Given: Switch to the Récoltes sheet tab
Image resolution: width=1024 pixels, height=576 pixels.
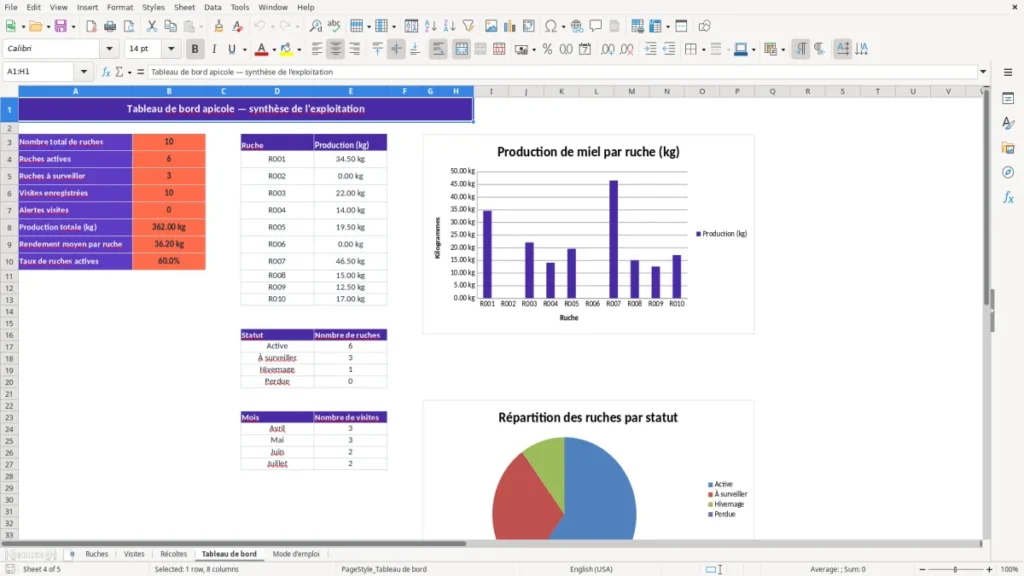Looking at the screenshot, I should click(x=173, y=554).
